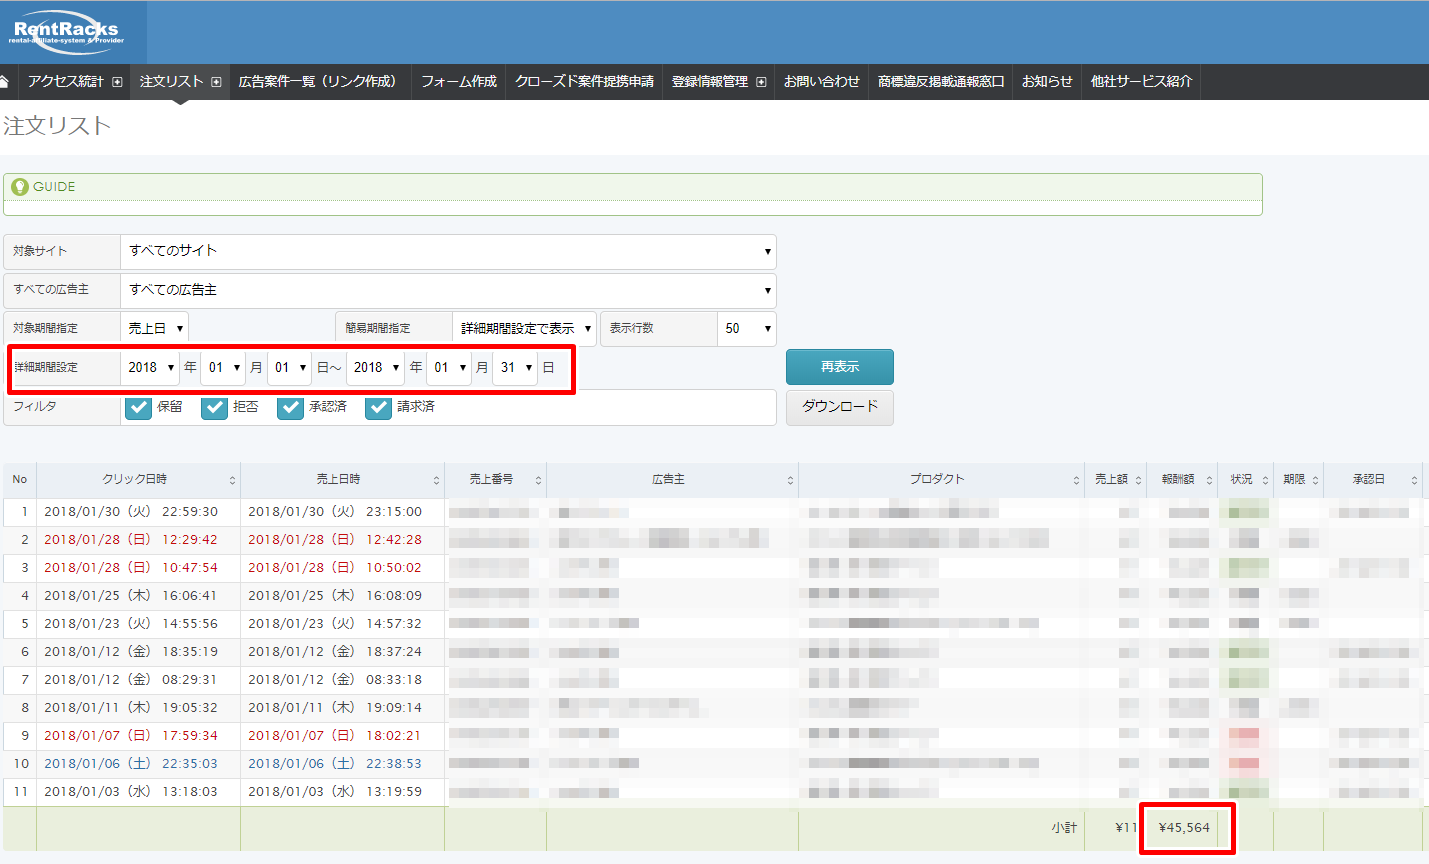Viewport: 1429px width, 864px height.
Task: Open the 対象サイト dropdown
Action: 447,251
